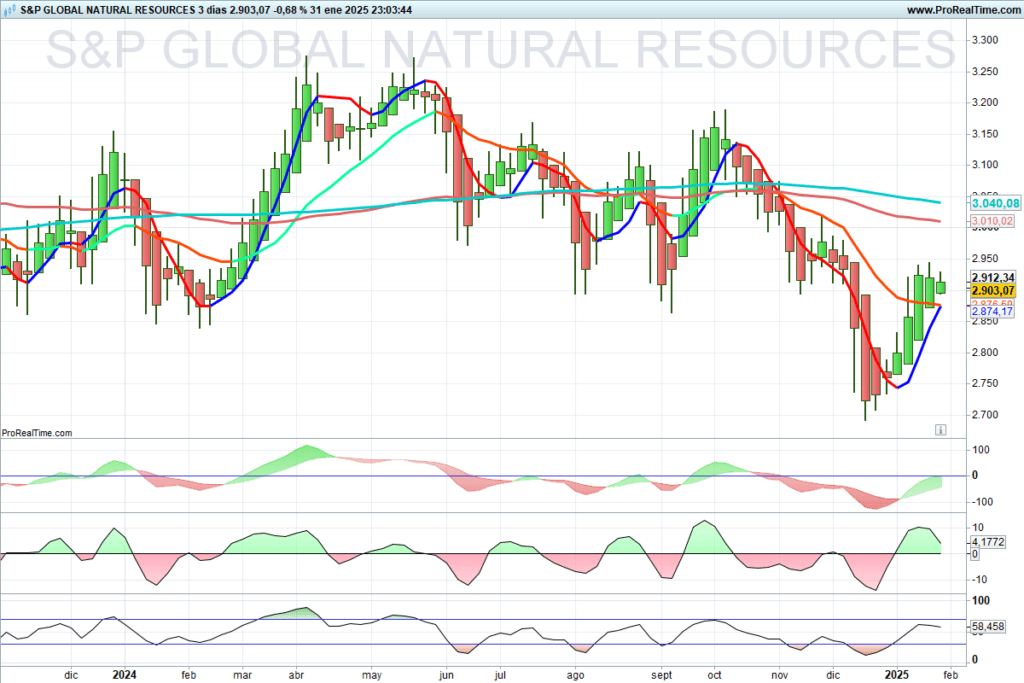Click the ago label on the time axis
Screen dimensions: 1024x683
[x=575, y=675]
